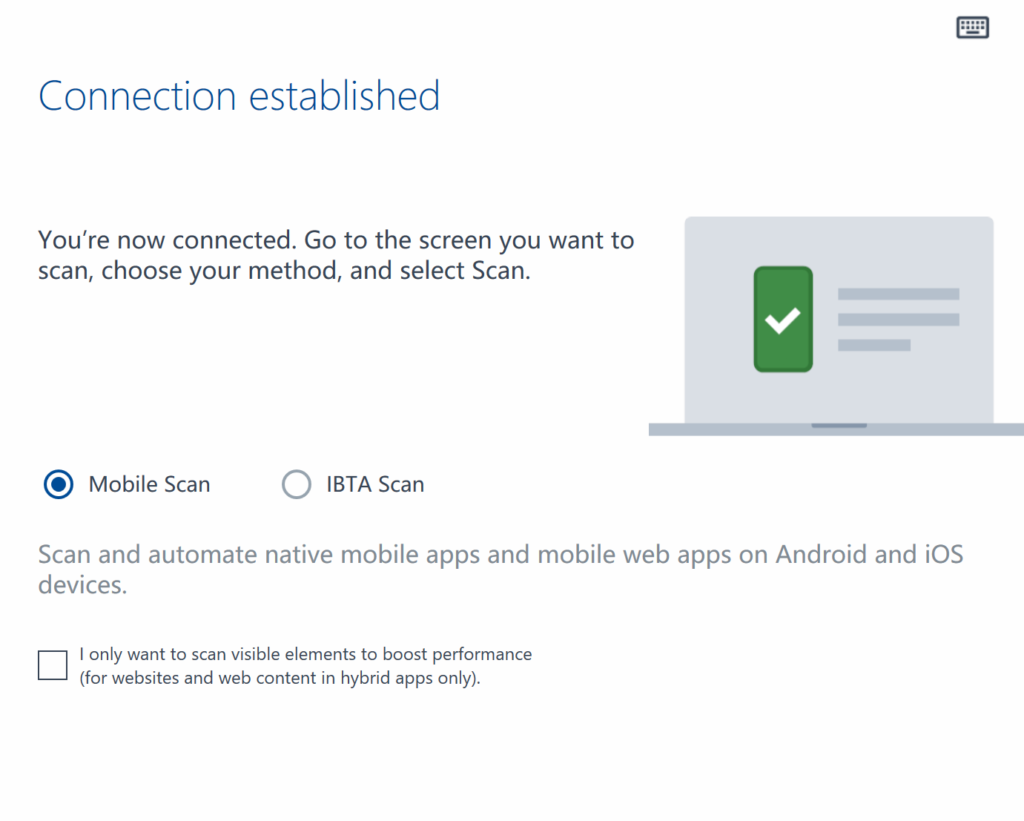The image size is (1024, 821).
Task: Click the white checkmark on the phone
Action: [x=782, y=321]
